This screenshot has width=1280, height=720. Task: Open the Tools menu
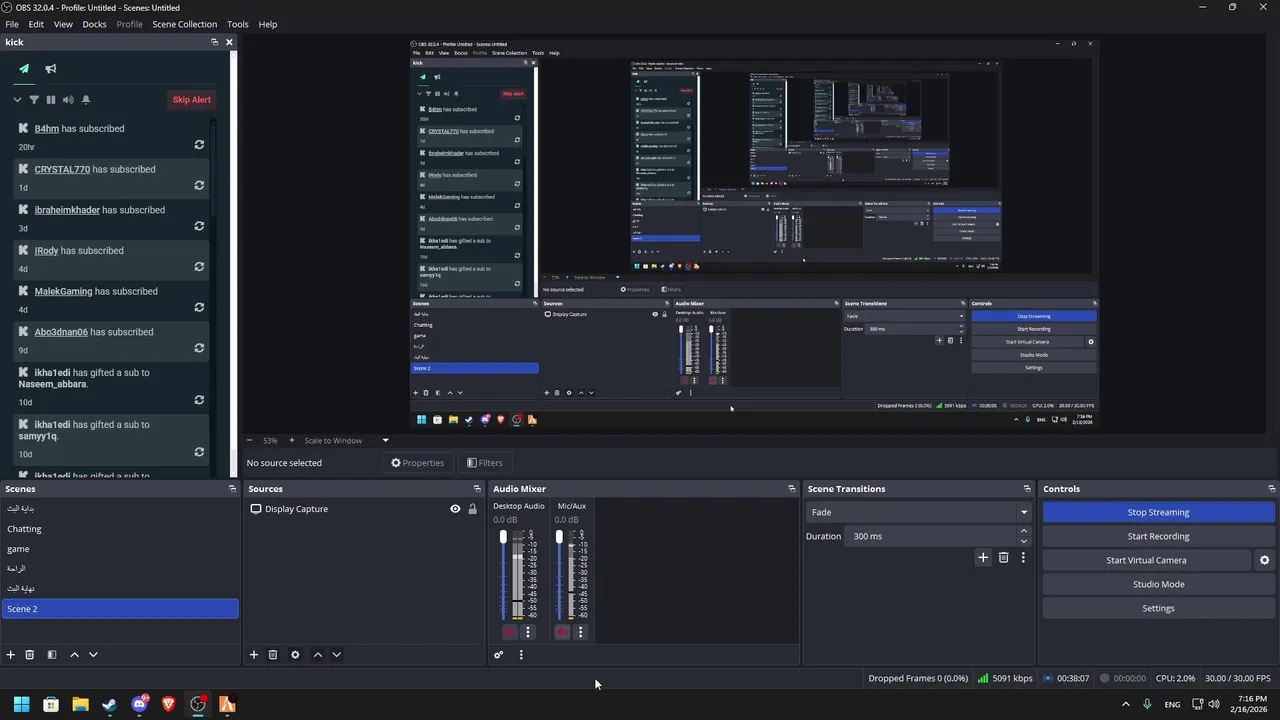click(238, 24)
